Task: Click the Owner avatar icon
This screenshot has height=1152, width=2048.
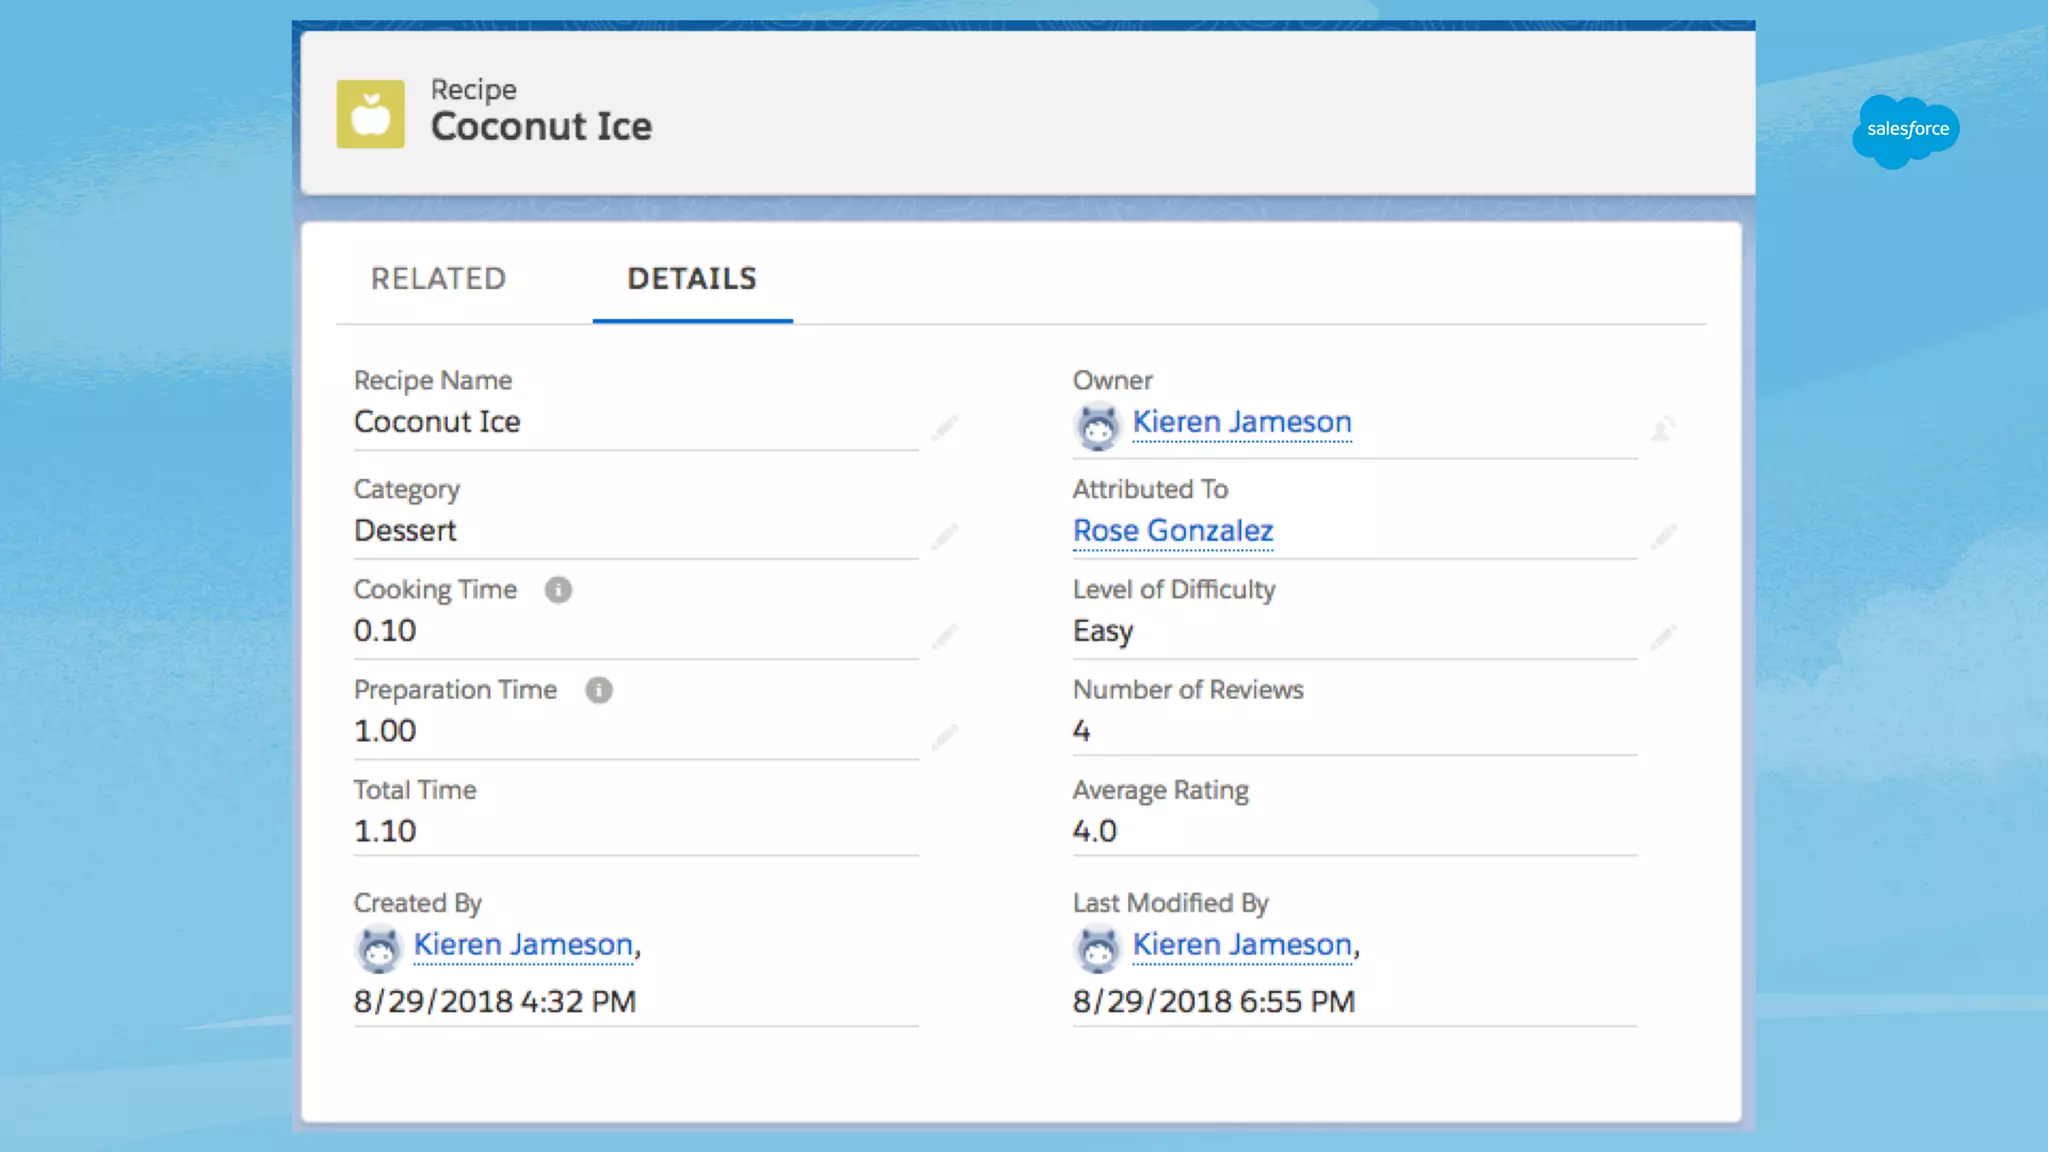Action: 1097,427
